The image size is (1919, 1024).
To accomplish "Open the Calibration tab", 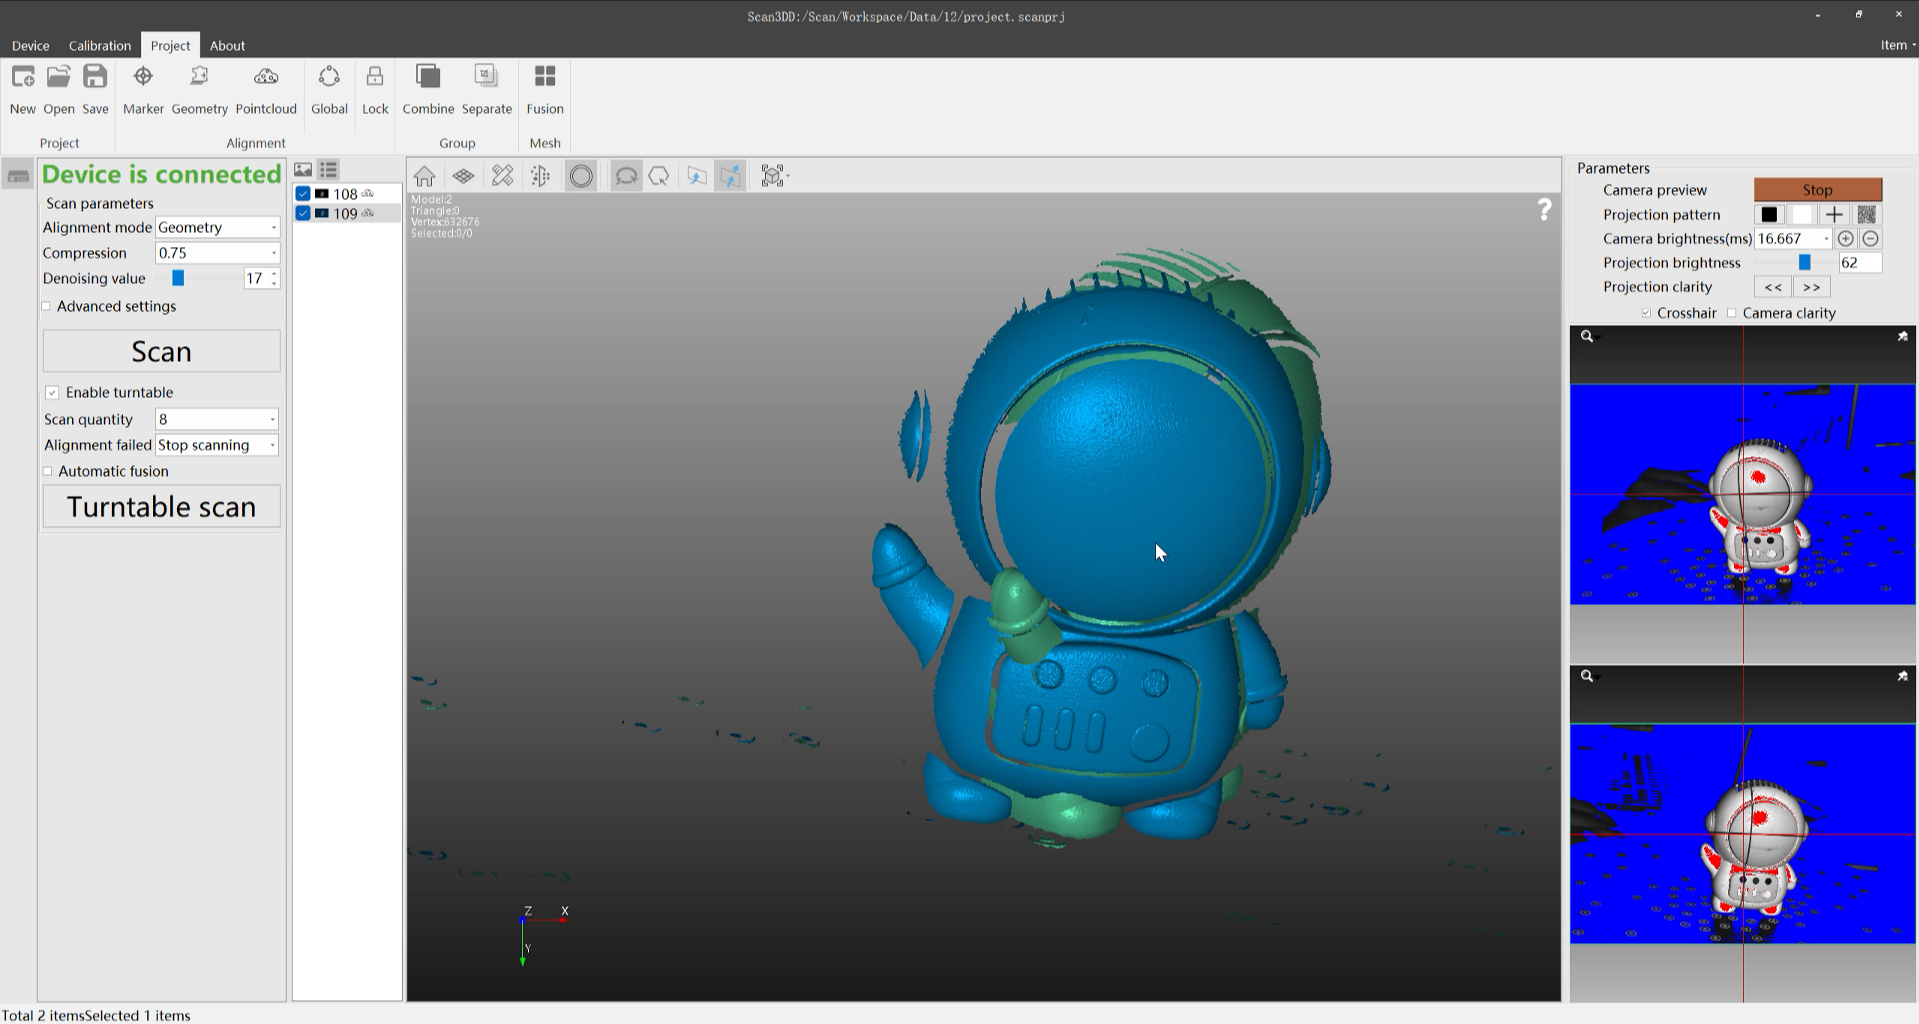I will pos(100,45).
